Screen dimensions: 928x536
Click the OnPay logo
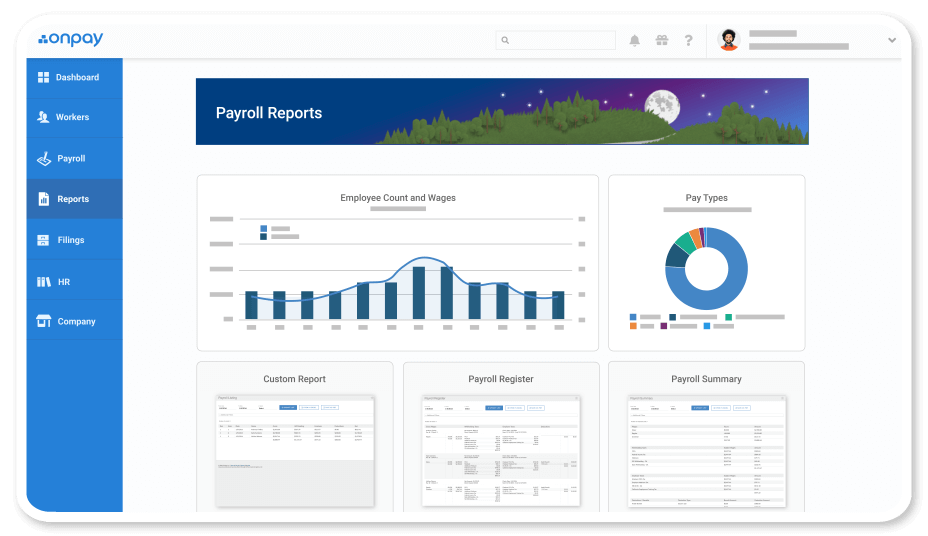[70, 40]
